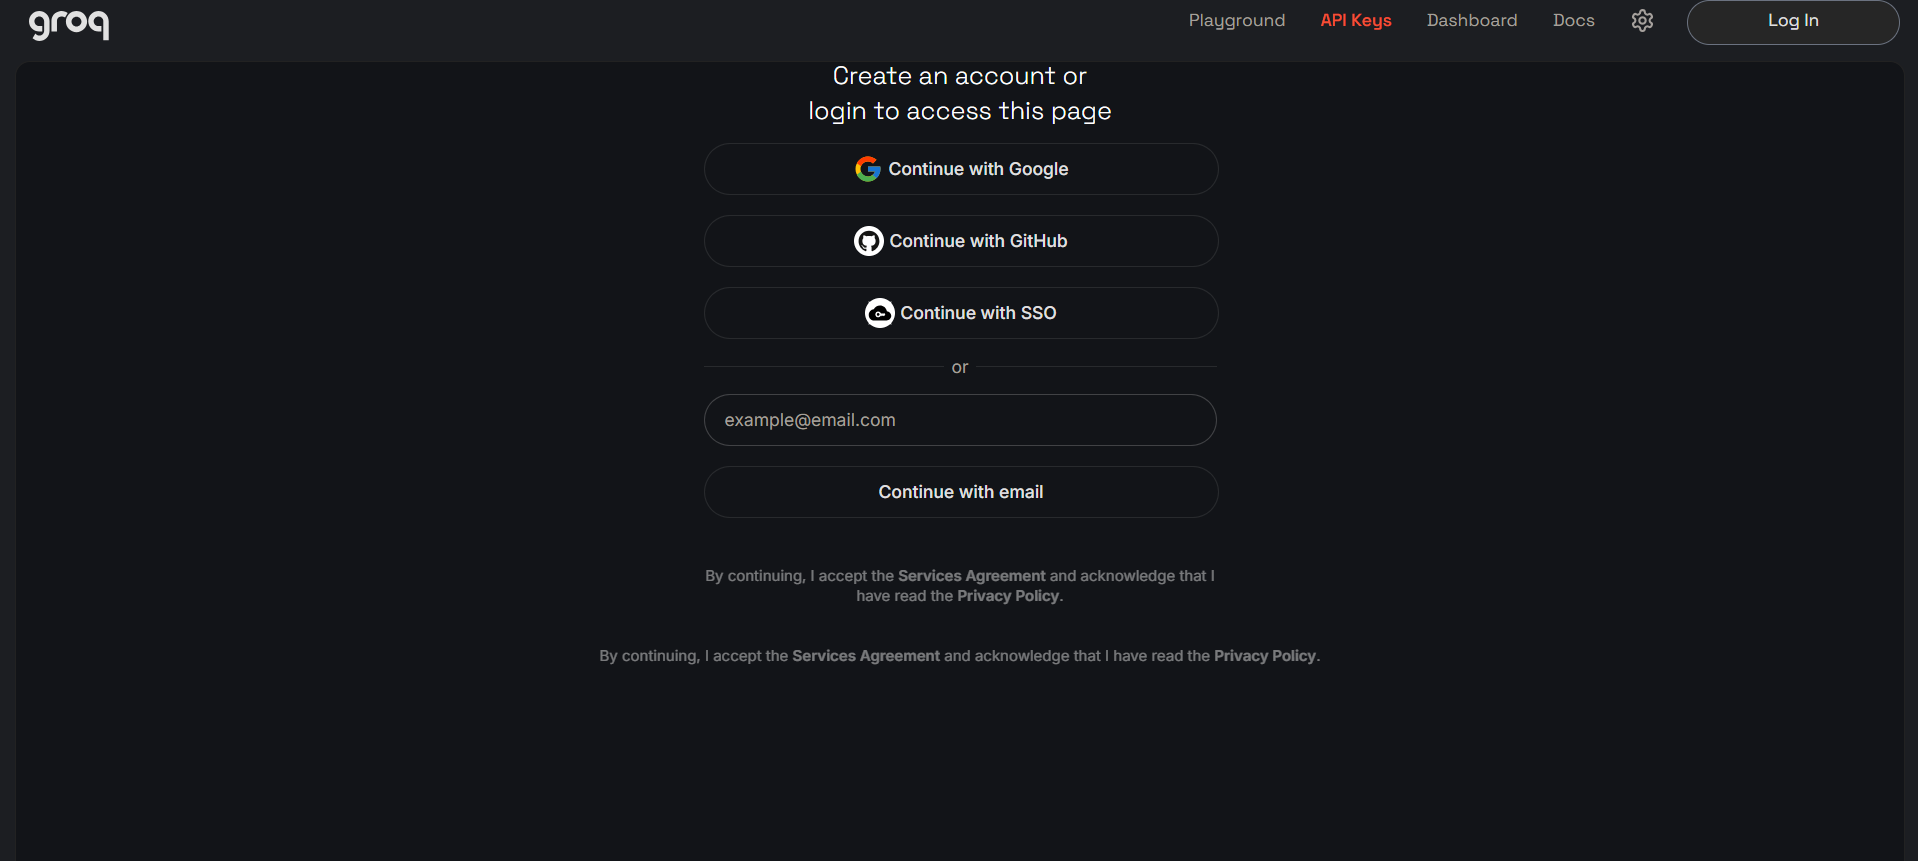Click the email address input field
Screen dimensions: 1918x861
coord(960,419)
